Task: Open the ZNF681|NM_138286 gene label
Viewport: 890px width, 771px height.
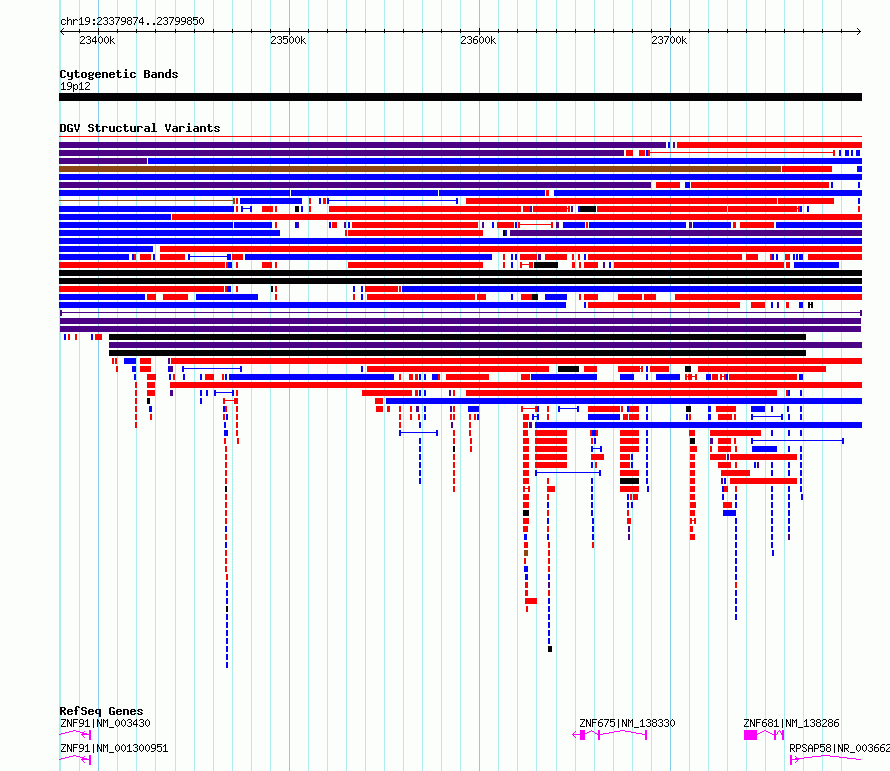Action: (x=791, y=723)
